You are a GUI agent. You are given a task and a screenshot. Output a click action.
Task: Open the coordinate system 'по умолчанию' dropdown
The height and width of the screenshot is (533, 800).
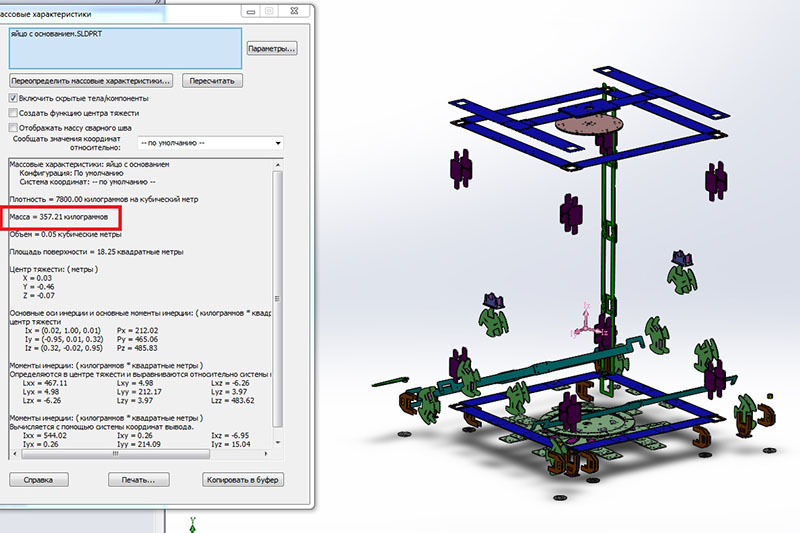pyautogui.click(x=210, y=143)
